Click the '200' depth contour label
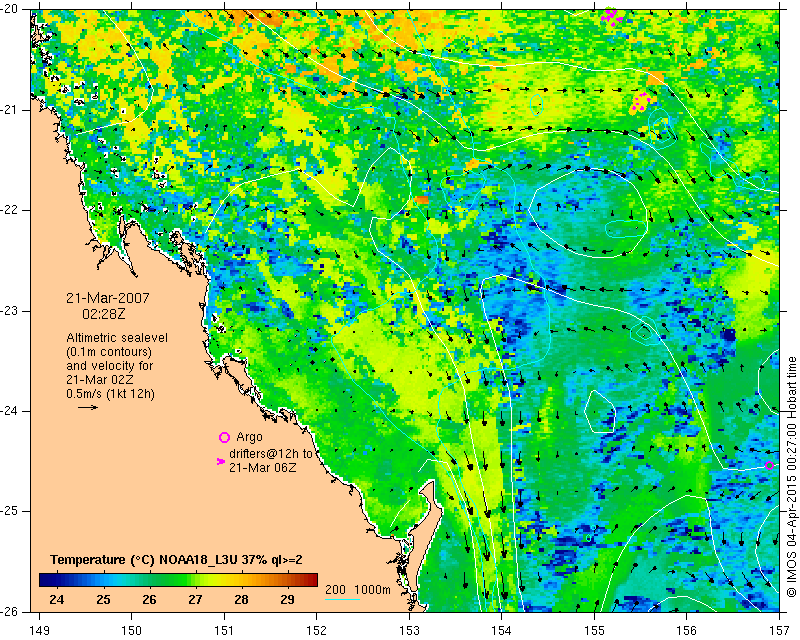 click(x=335, y=589)
